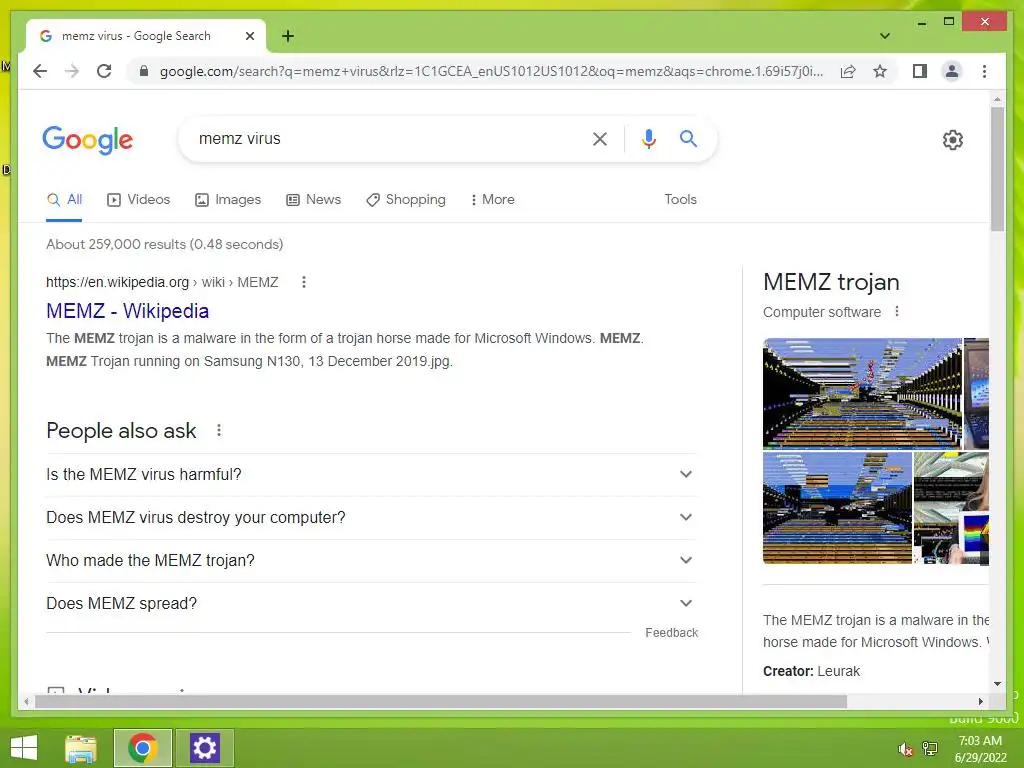Open Chrome three-dot menu
Image resolution: width=1024 pixels, height=768 pixels.
(984, 71)
